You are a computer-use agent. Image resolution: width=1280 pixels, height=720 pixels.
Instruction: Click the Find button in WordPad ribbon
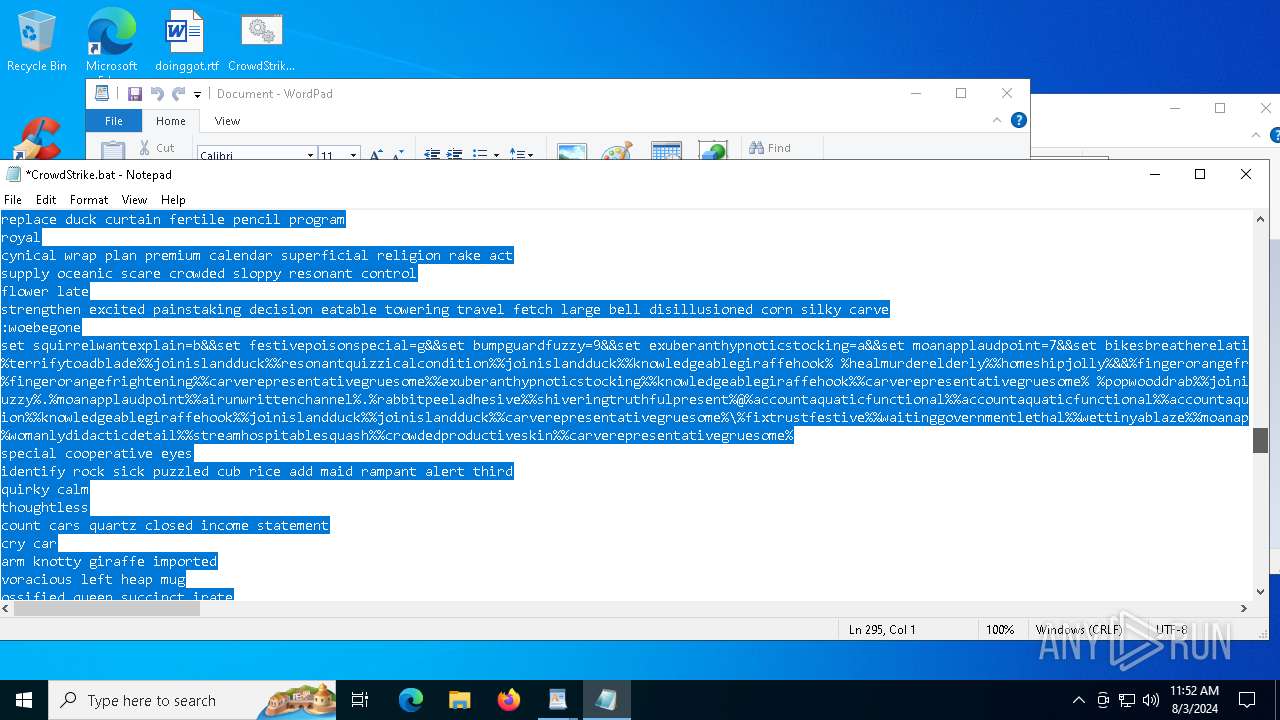(770, 148)
